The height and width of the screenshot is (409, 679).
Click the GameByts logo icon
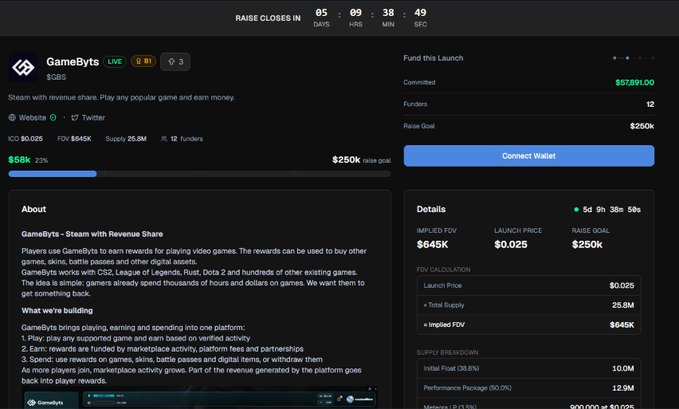[x=23, y=68]
